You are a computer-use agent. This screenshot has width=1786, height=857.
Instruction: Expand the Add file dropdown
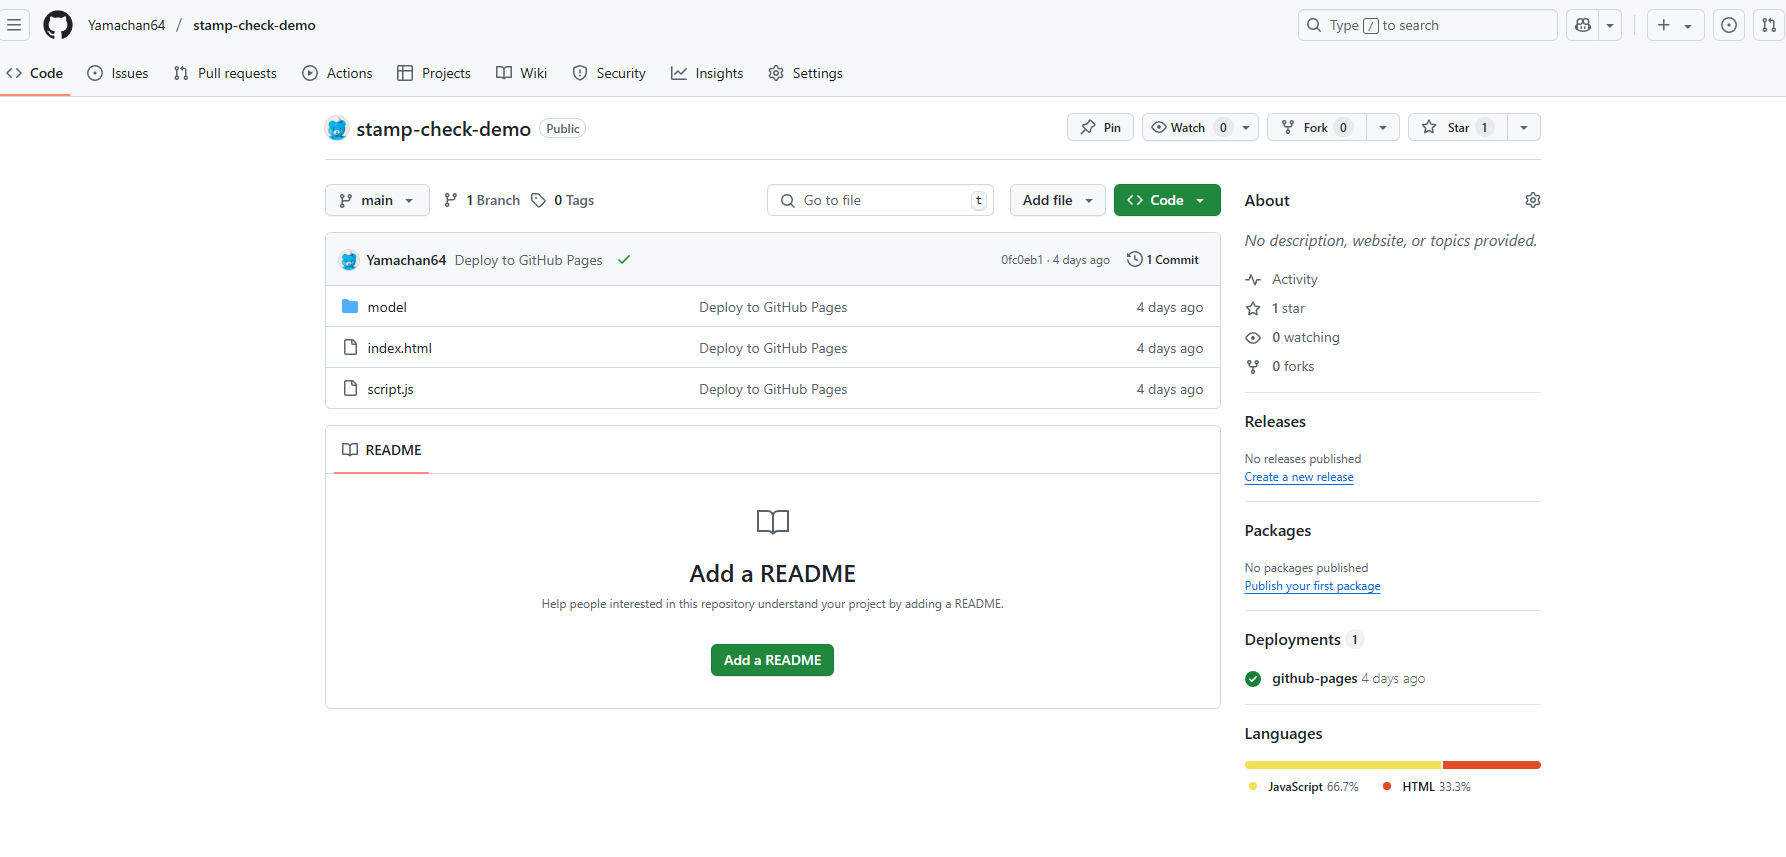(1058, 200)
